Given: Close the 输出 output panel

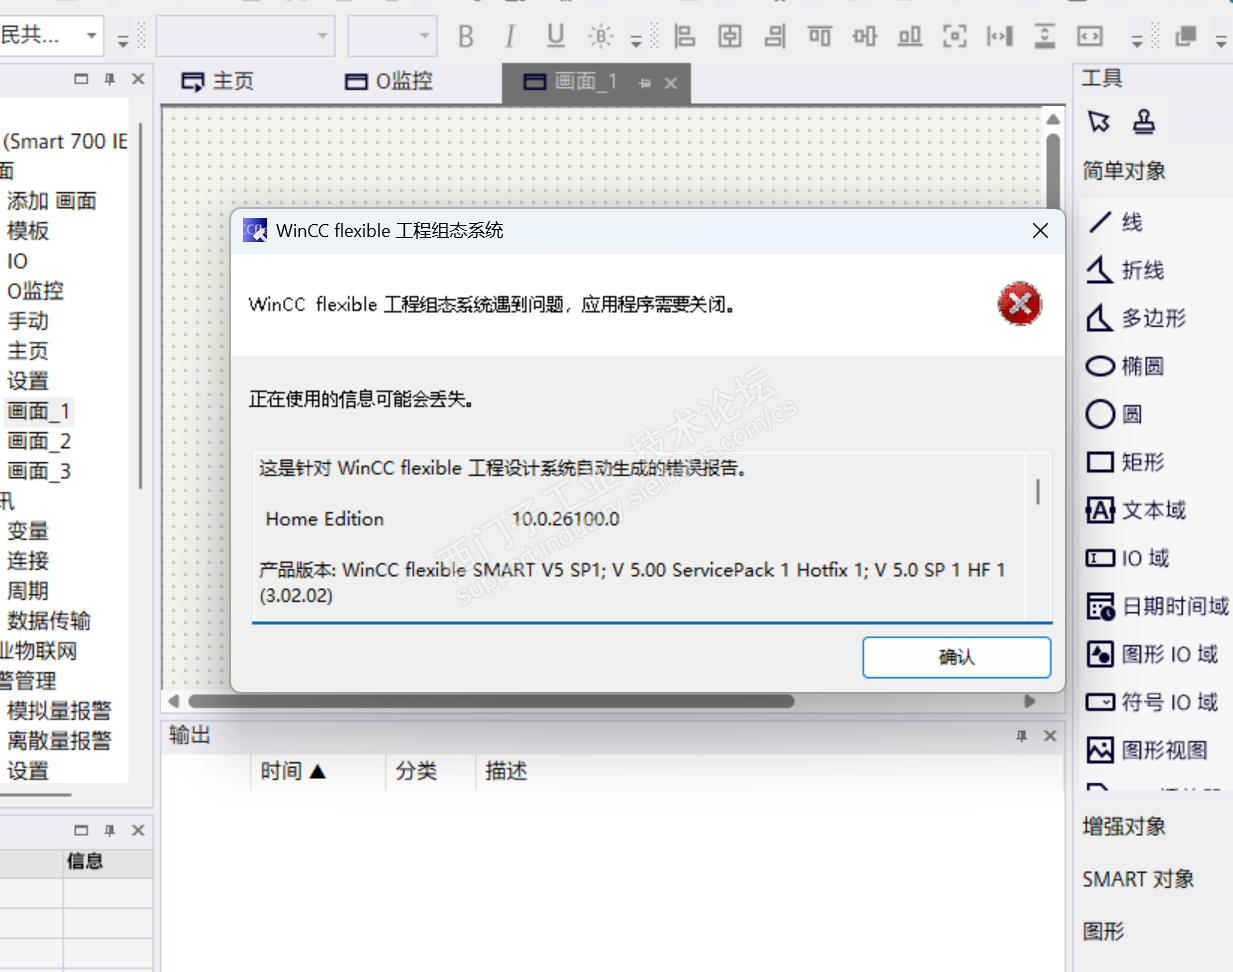Looking at the screenshot, I should (x=1050, y=736).
